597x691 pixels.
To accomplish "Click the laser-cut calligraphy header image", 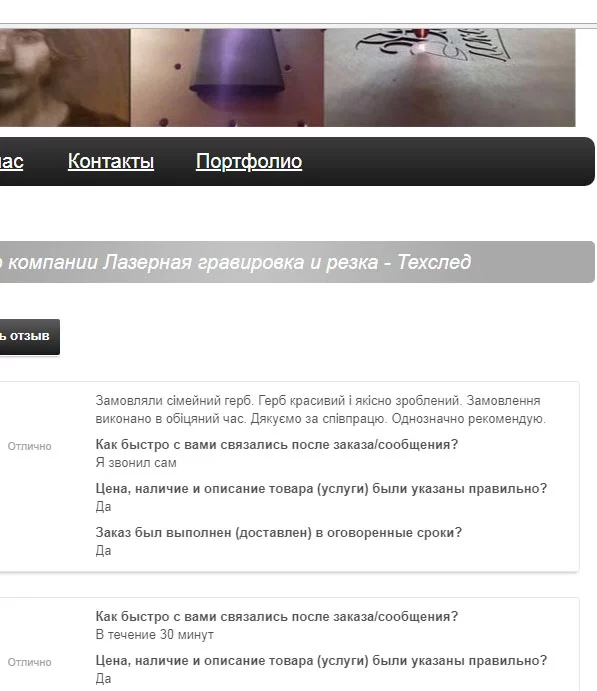I will (449, 78).
